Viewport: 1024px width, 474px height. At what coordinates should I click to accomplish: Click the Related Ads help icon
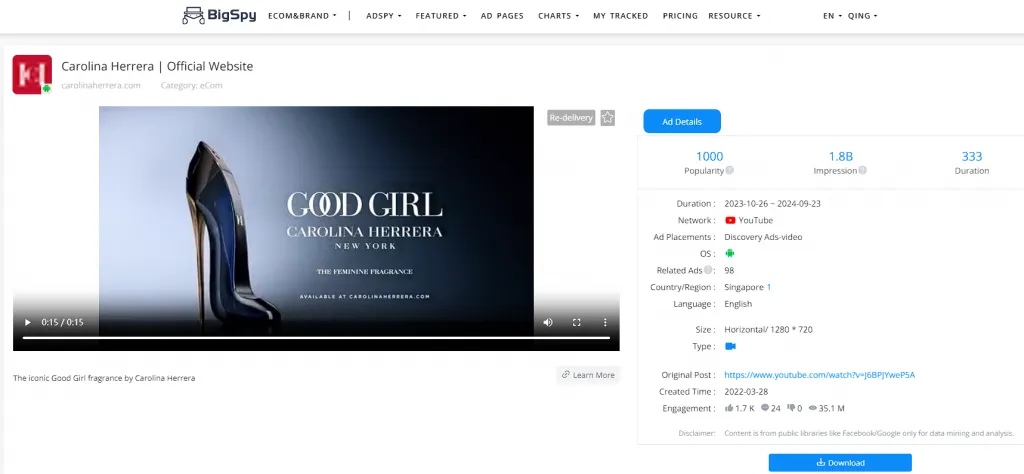[709, 270]
